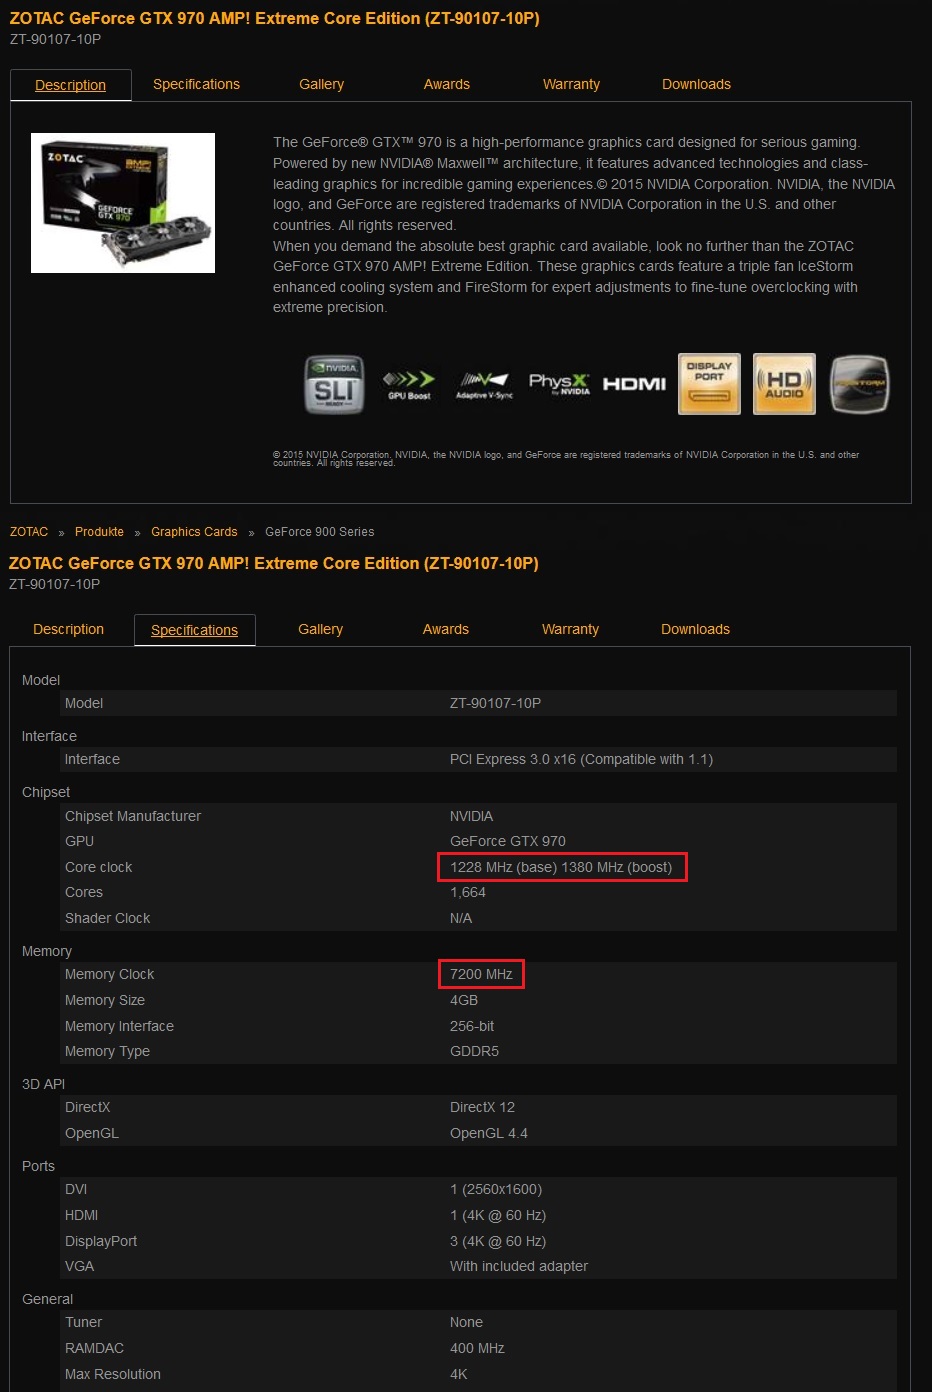
Task: Open the Graphics Cards breadcrumb link
Action: point(194,532)
